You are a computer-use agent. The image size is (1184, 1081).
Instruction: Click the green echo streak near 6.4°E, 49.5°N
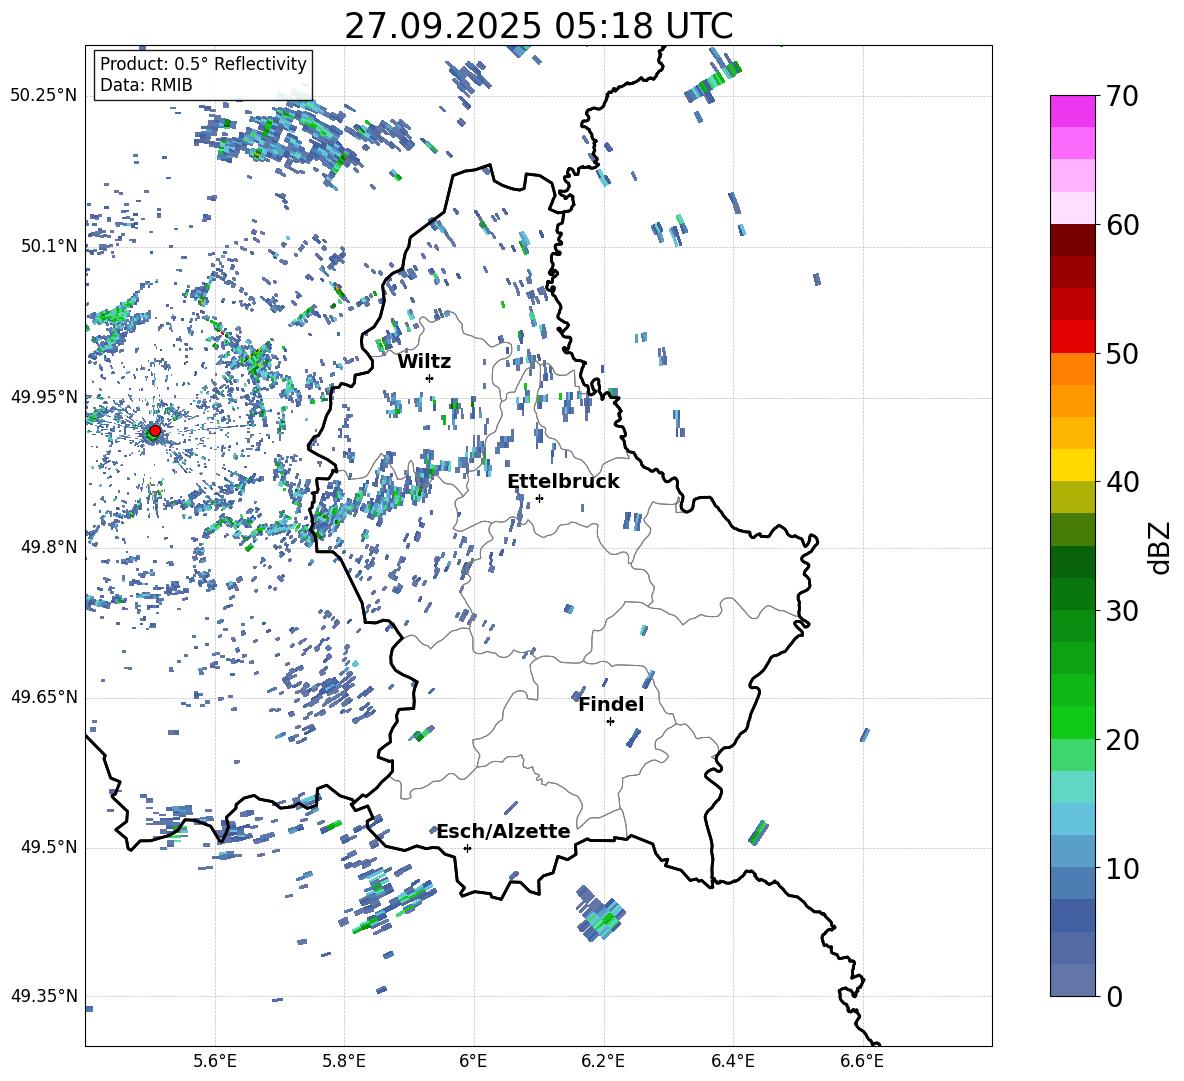point(758,833)
